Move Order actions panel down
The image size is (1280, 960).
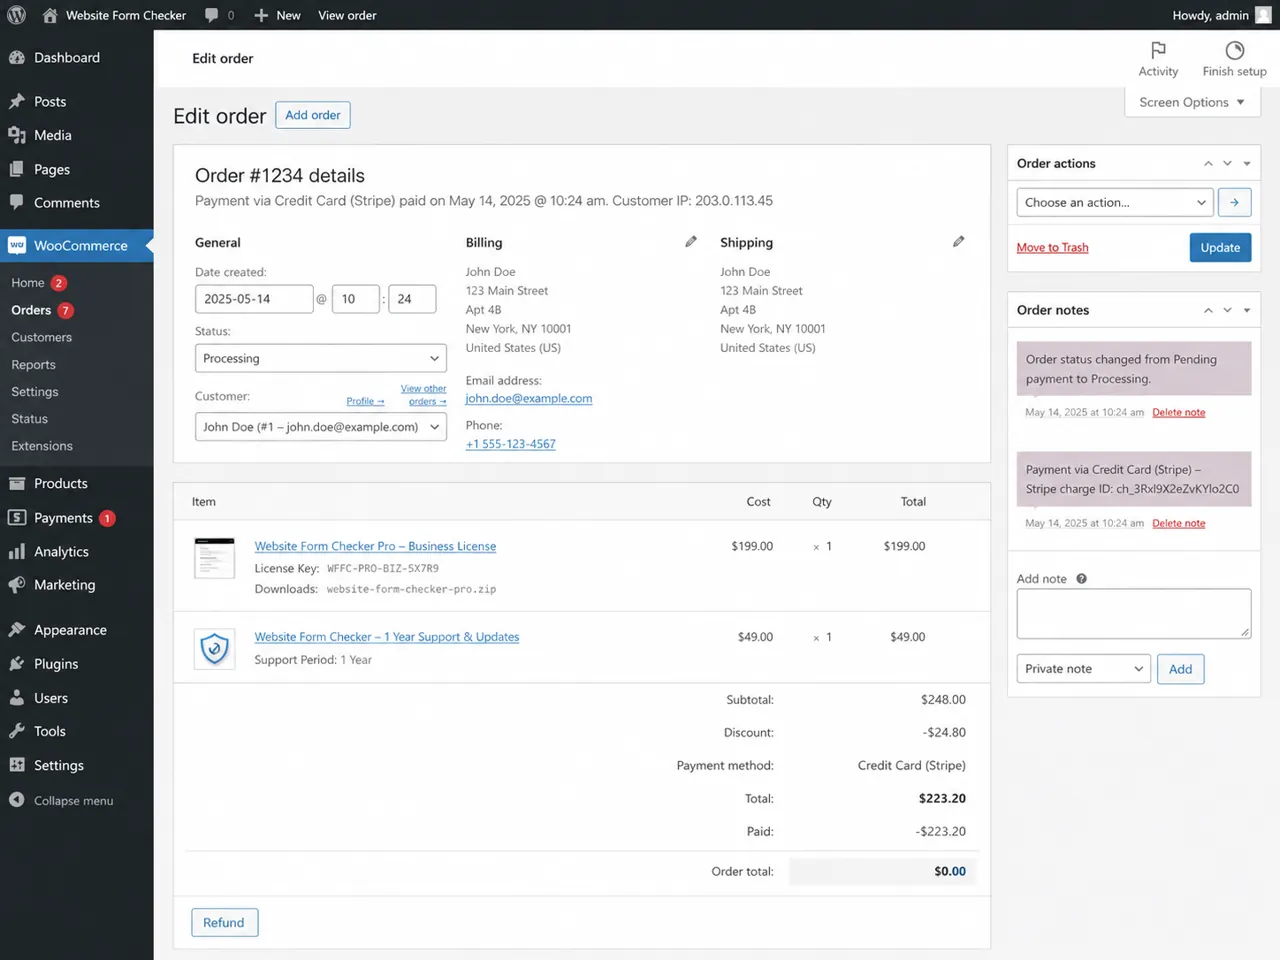1227,163
